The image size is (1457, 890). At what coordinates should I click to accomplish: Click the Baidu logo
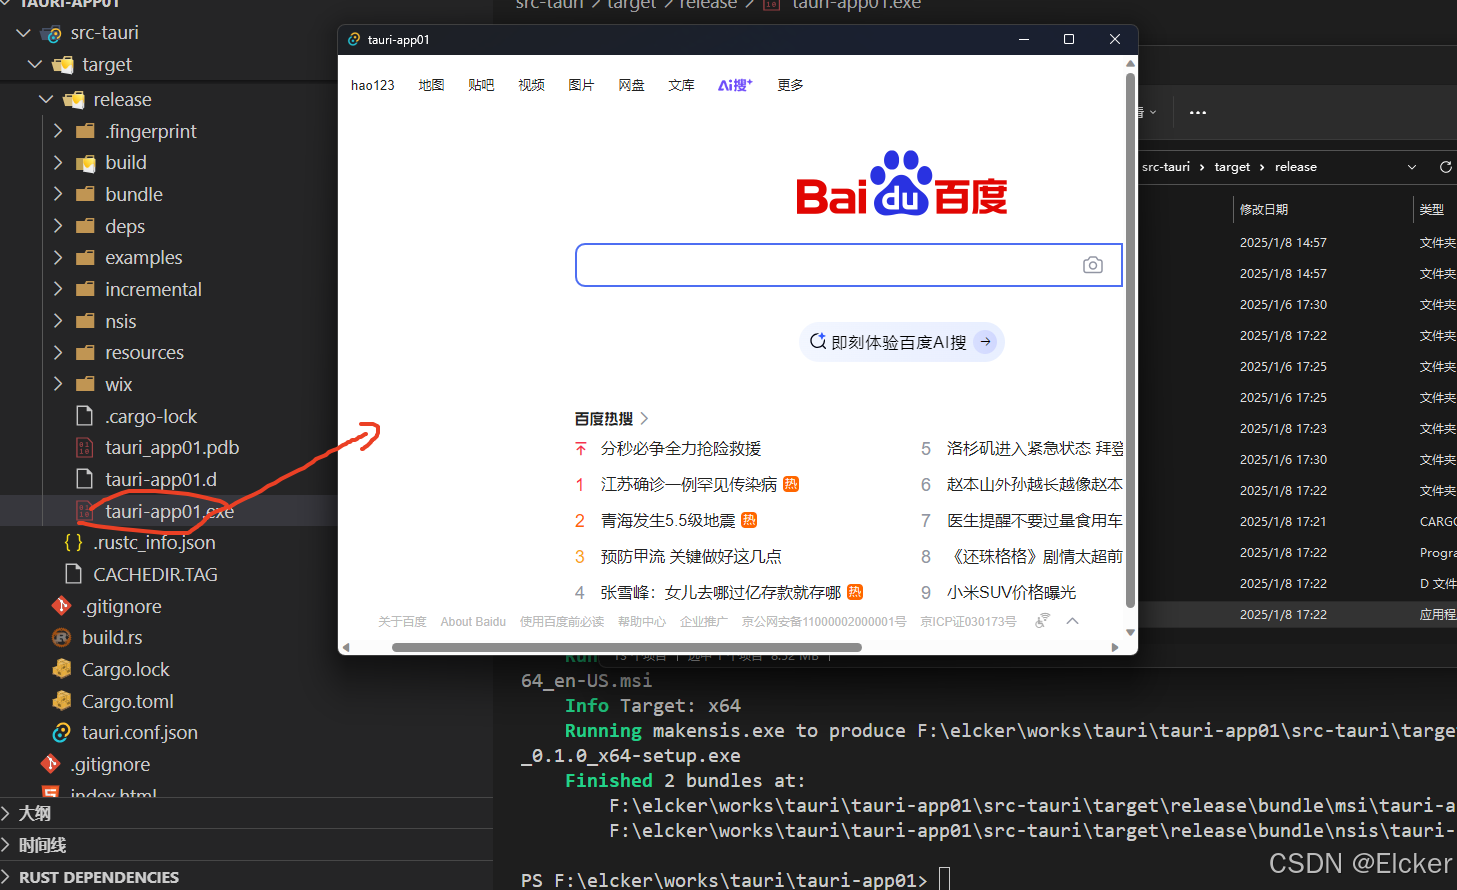pyautogui.click(x=899, y=185)
